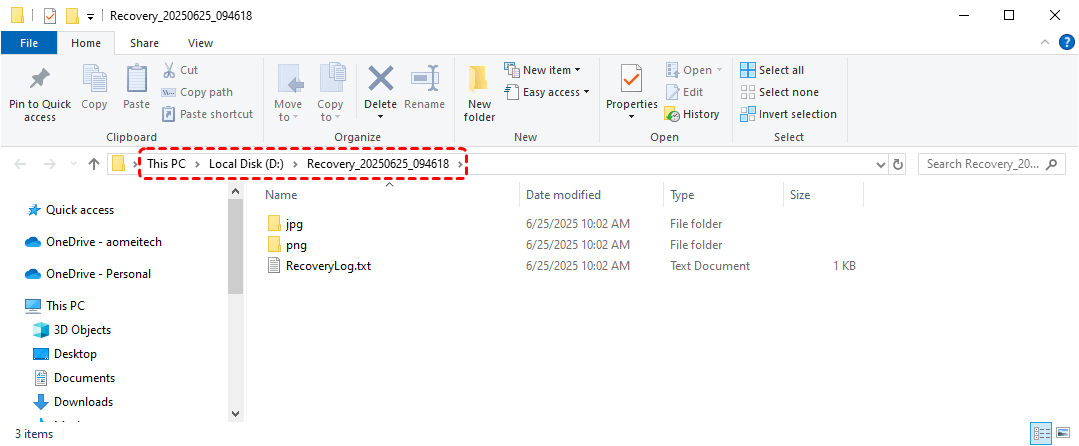This screenshot has height=446, width=1079.
Task: Expand the Easy access dropdown
Action: [556, 92]
